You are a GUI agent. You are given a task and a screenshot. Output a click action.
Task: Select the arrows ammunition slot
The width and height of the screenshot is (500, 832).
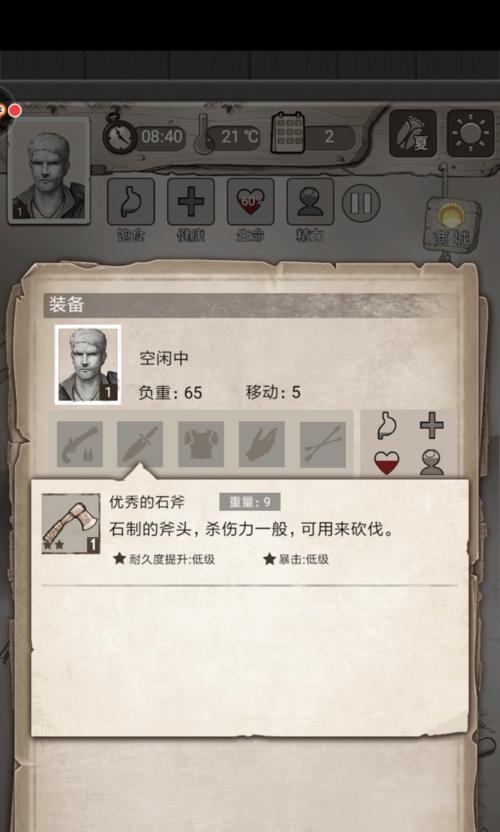point(323,444)
